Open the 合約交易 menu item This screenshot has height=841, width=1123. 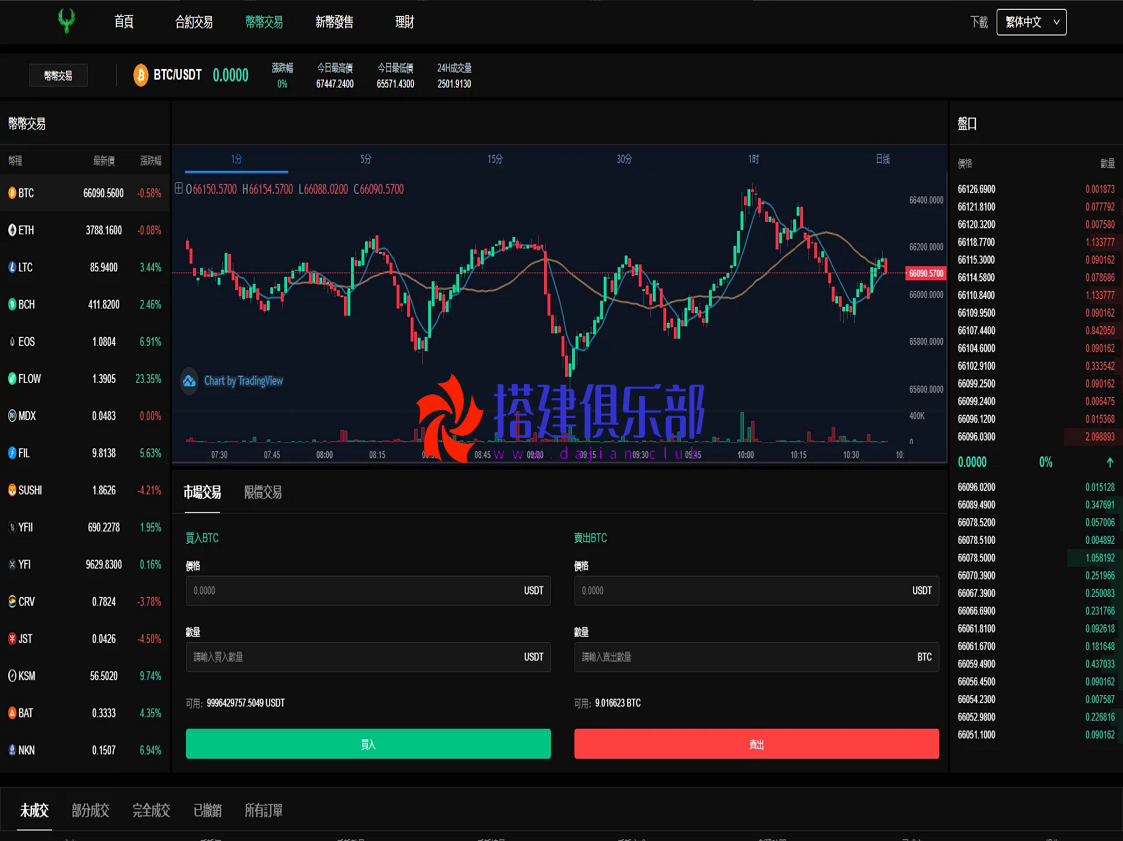tap(194, 22)
